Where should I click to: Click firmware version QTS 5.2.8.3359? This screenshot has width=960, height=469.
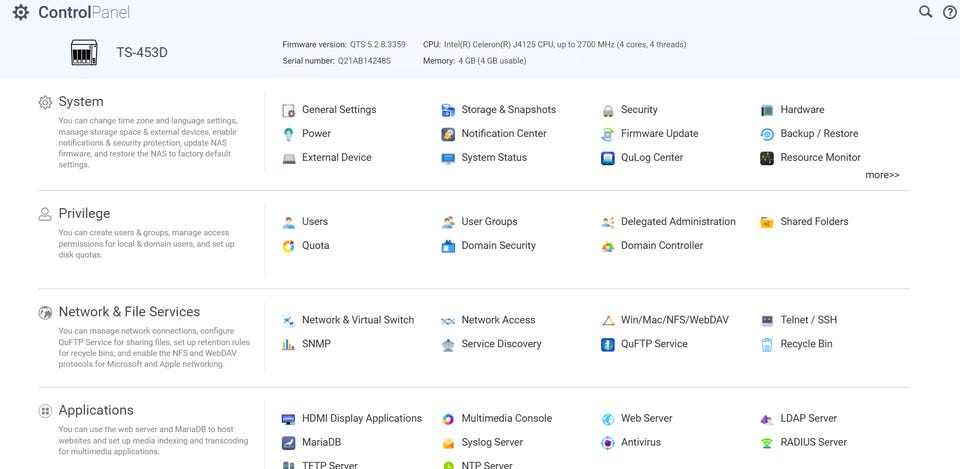[378, 45]
